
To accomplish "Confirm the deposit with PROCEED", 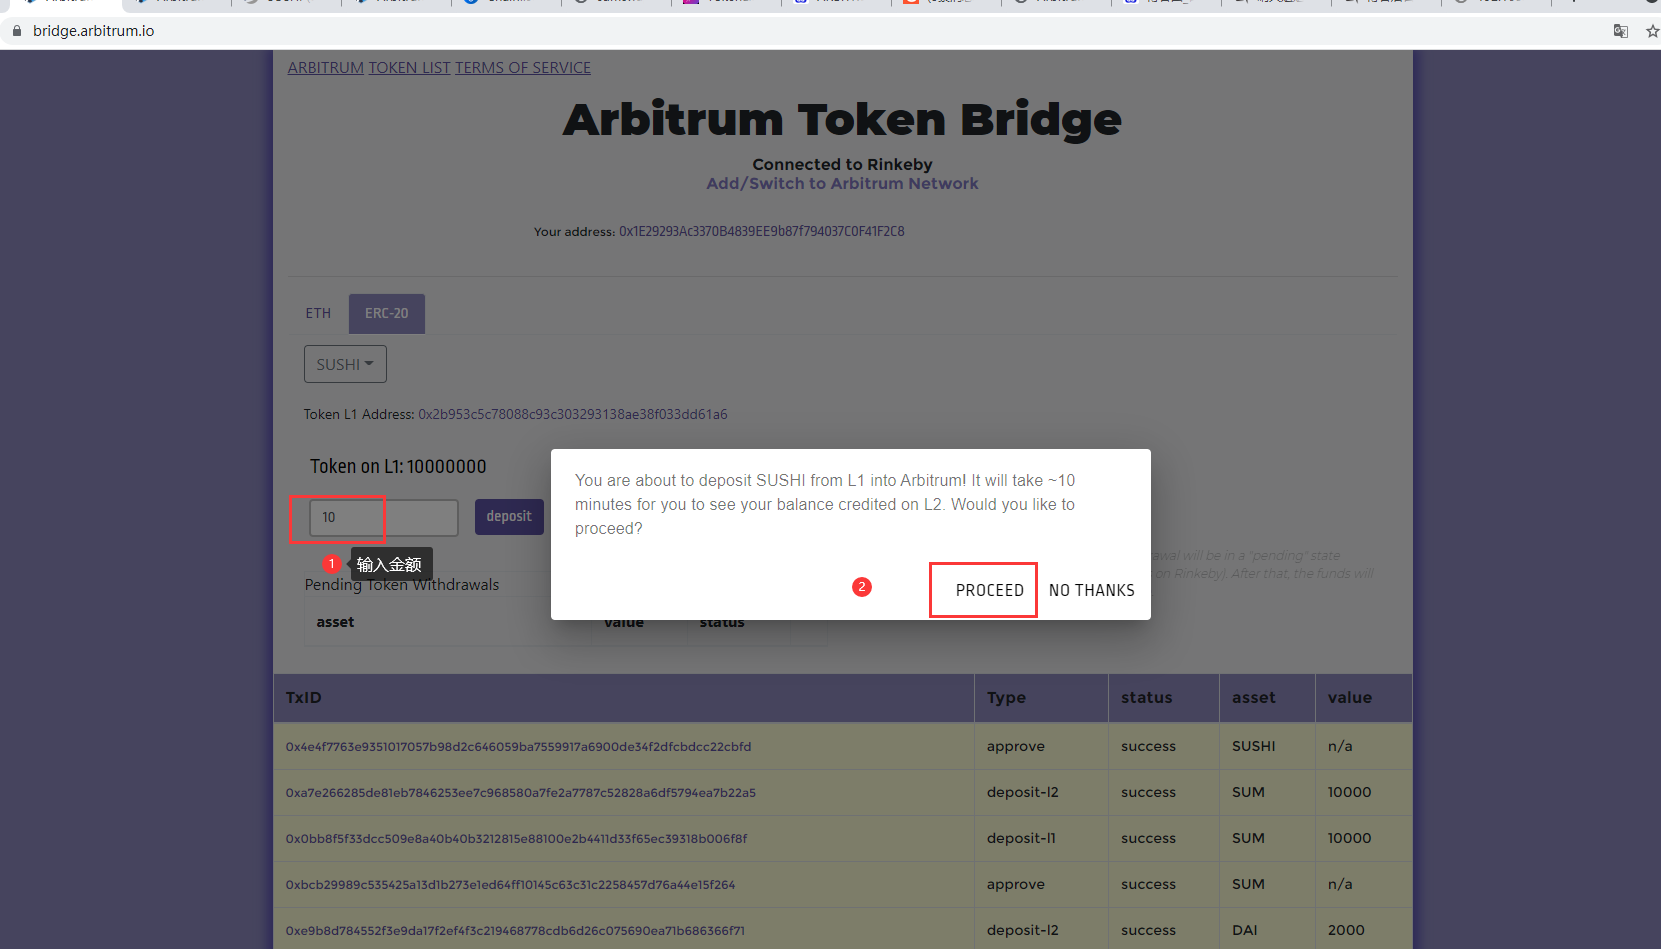I will (989, 590).
